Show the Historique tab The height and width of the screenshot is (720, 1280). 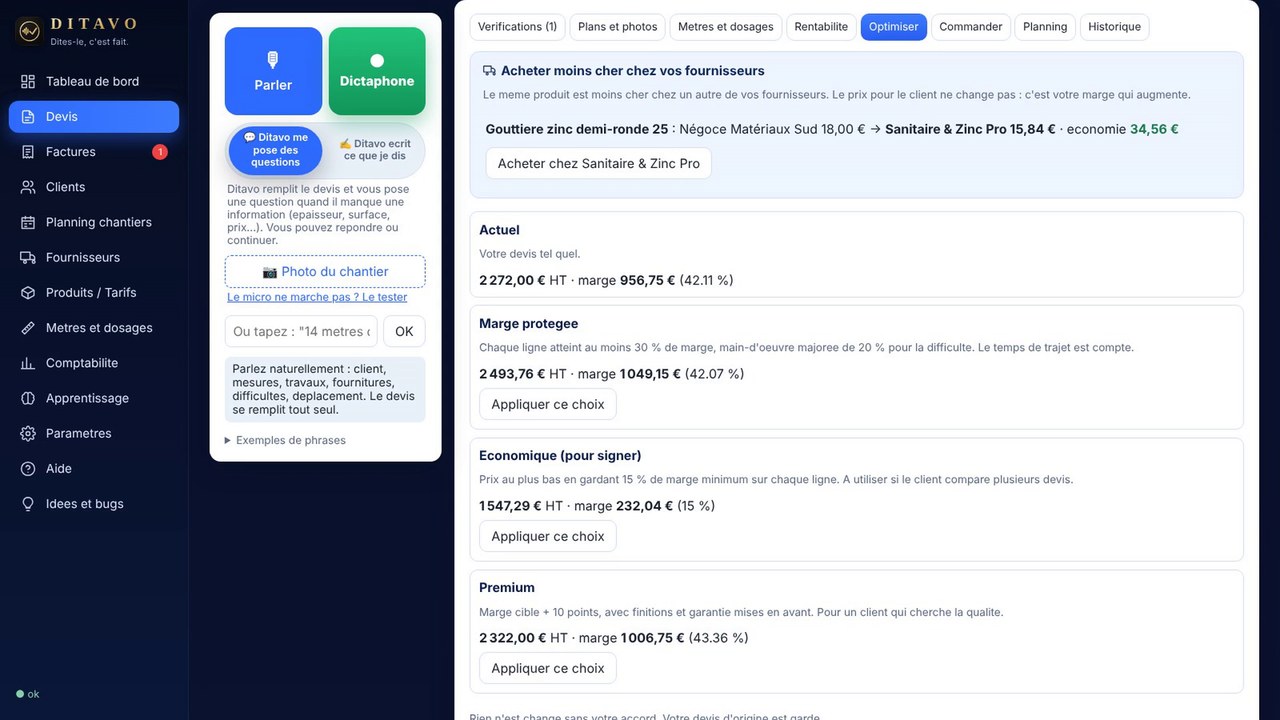(1115, 27)
